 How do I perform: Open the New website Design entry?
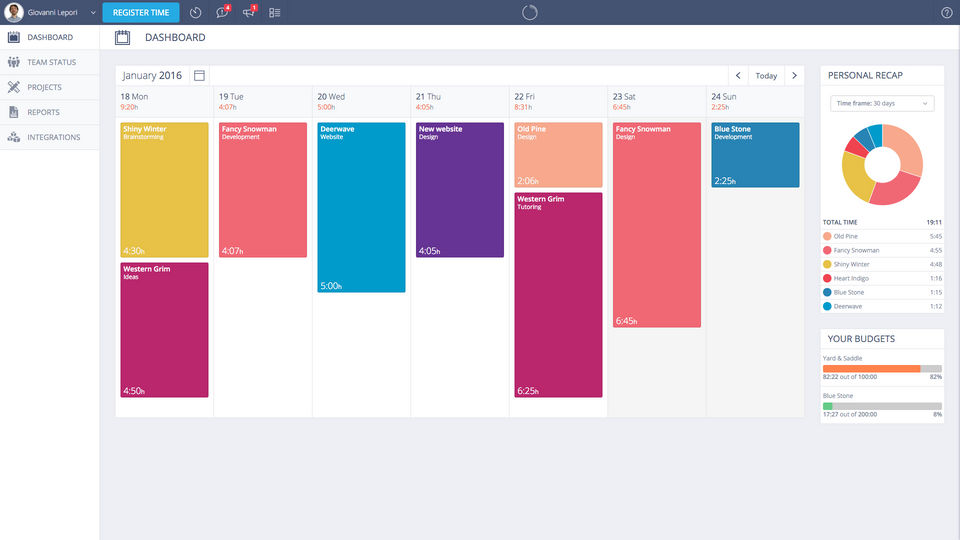460,190
